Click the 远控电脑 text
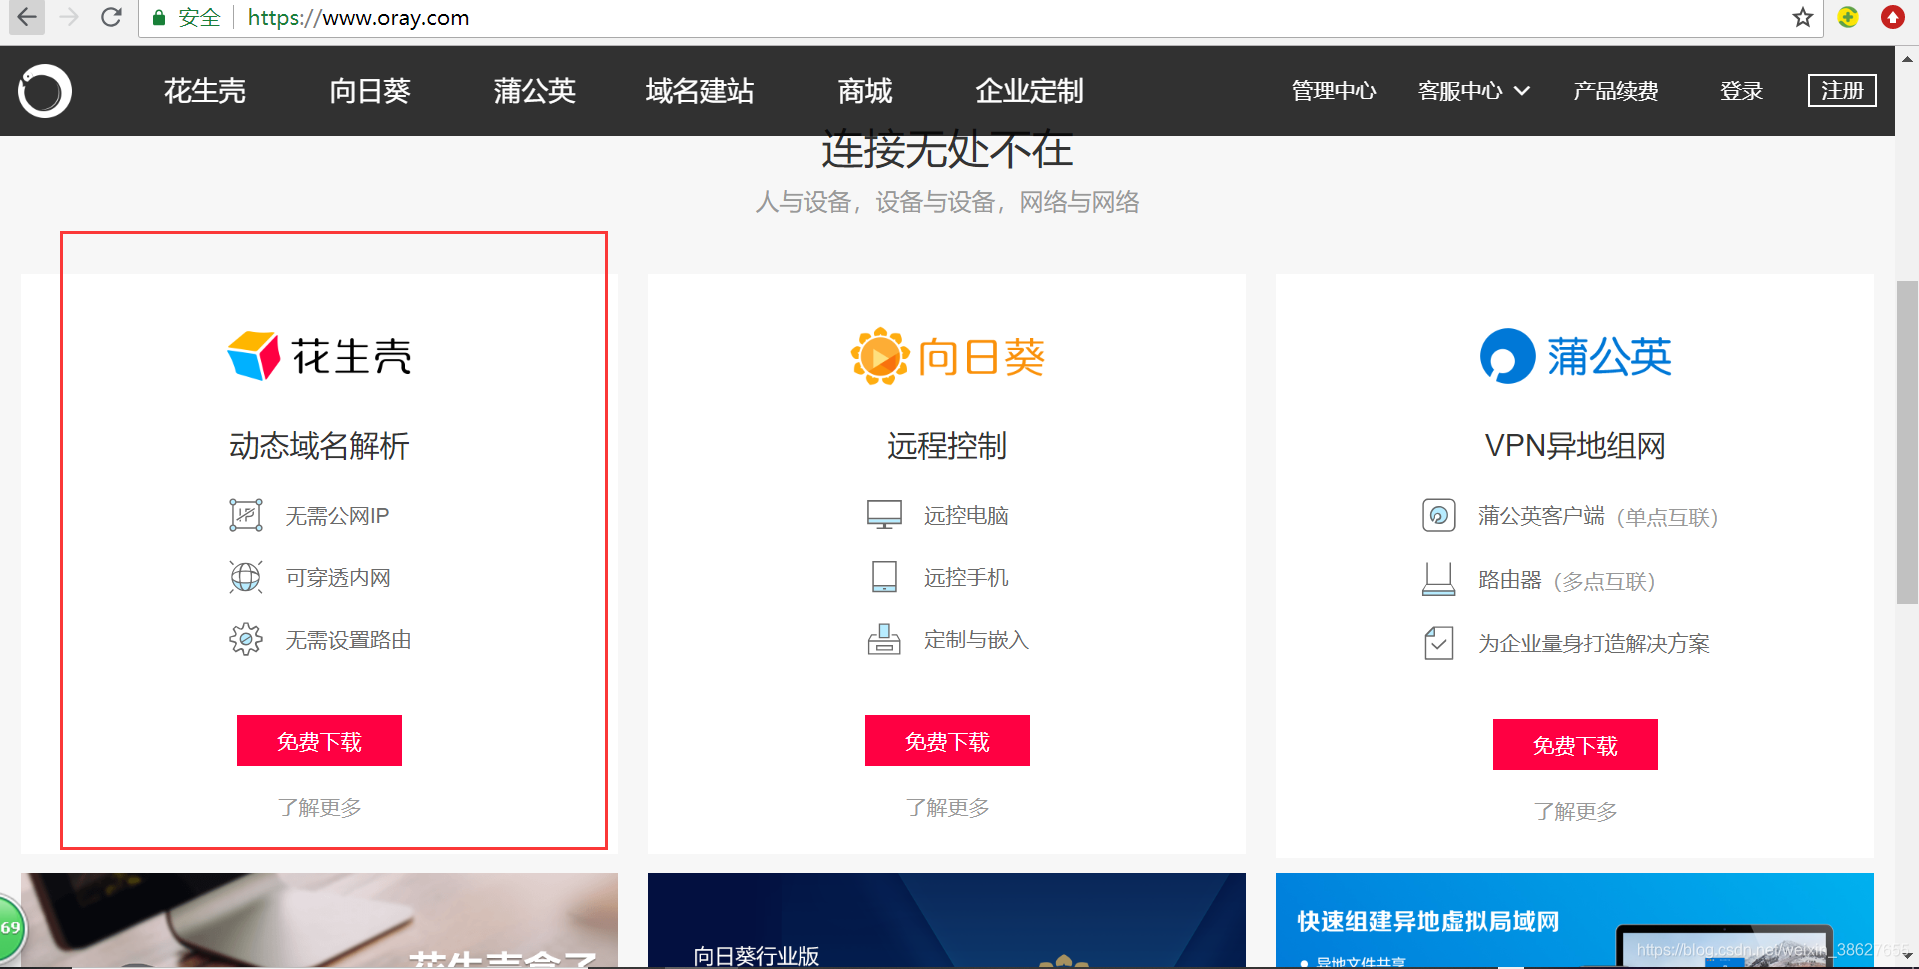This screenshot has height=969, width=1919. point(966,516)
